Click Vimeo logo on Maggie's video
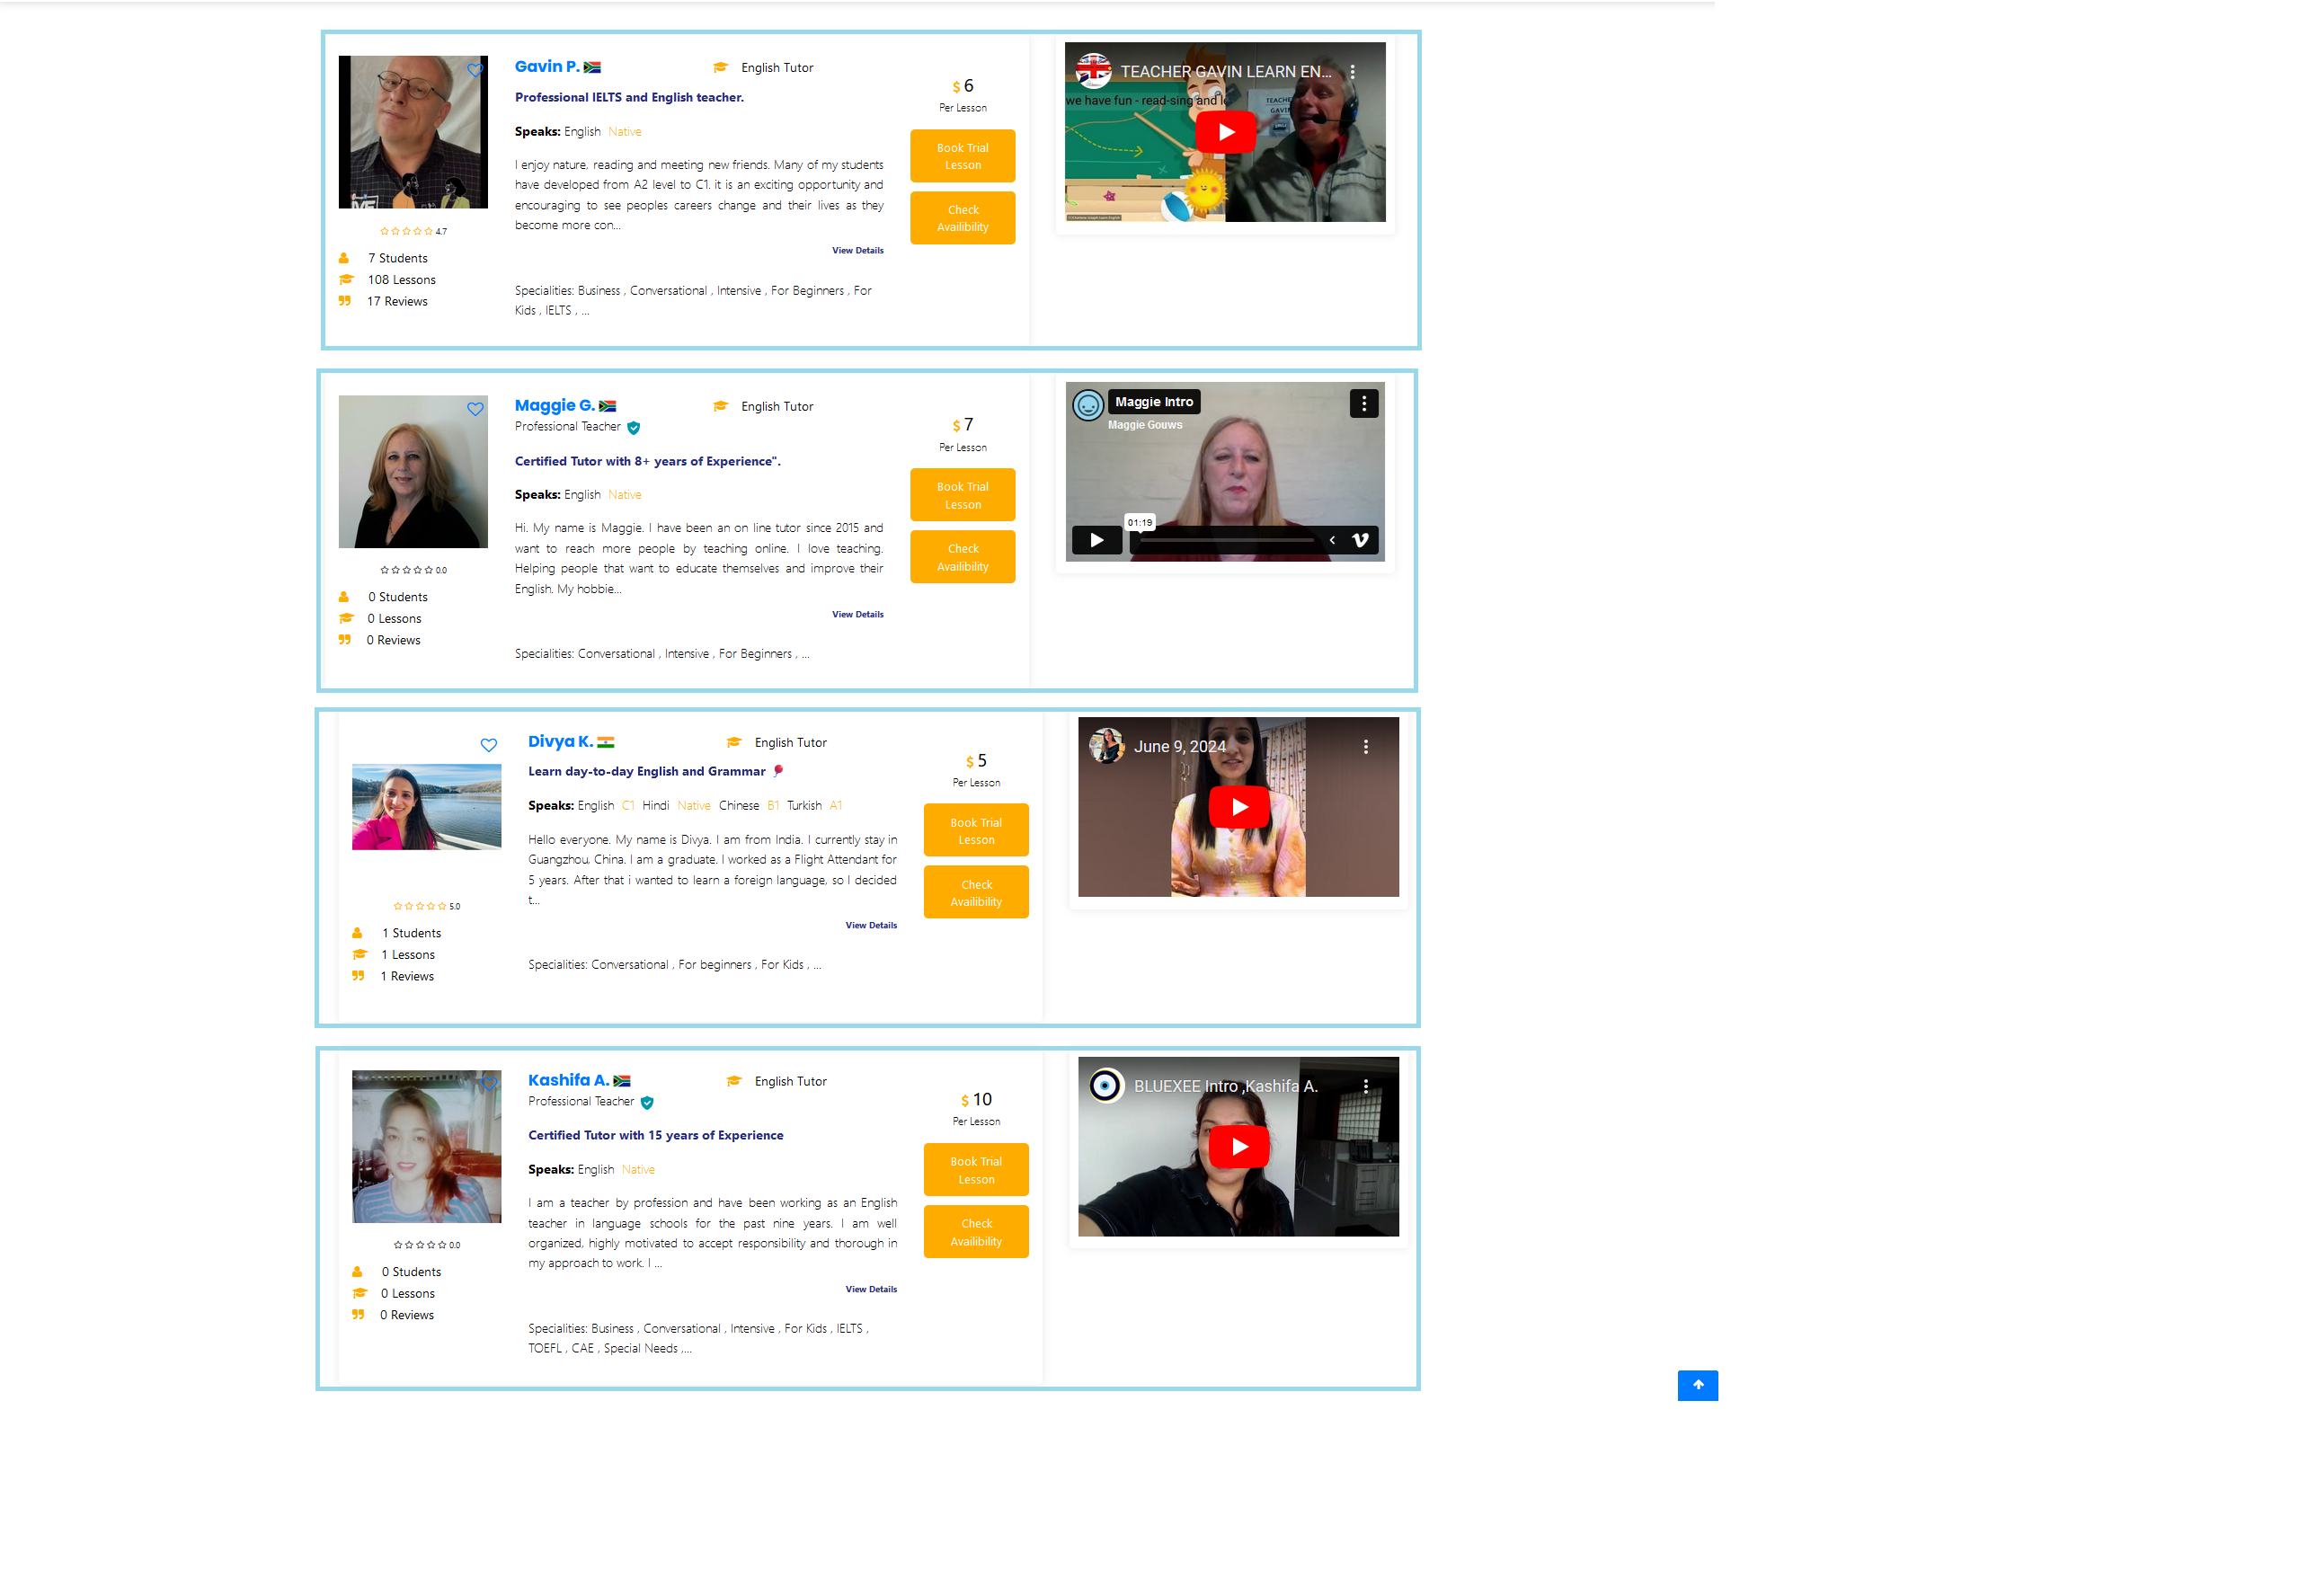The width and height of the screenshot is (2299, 1596). pyautogui.click(x=1360, y=540)
